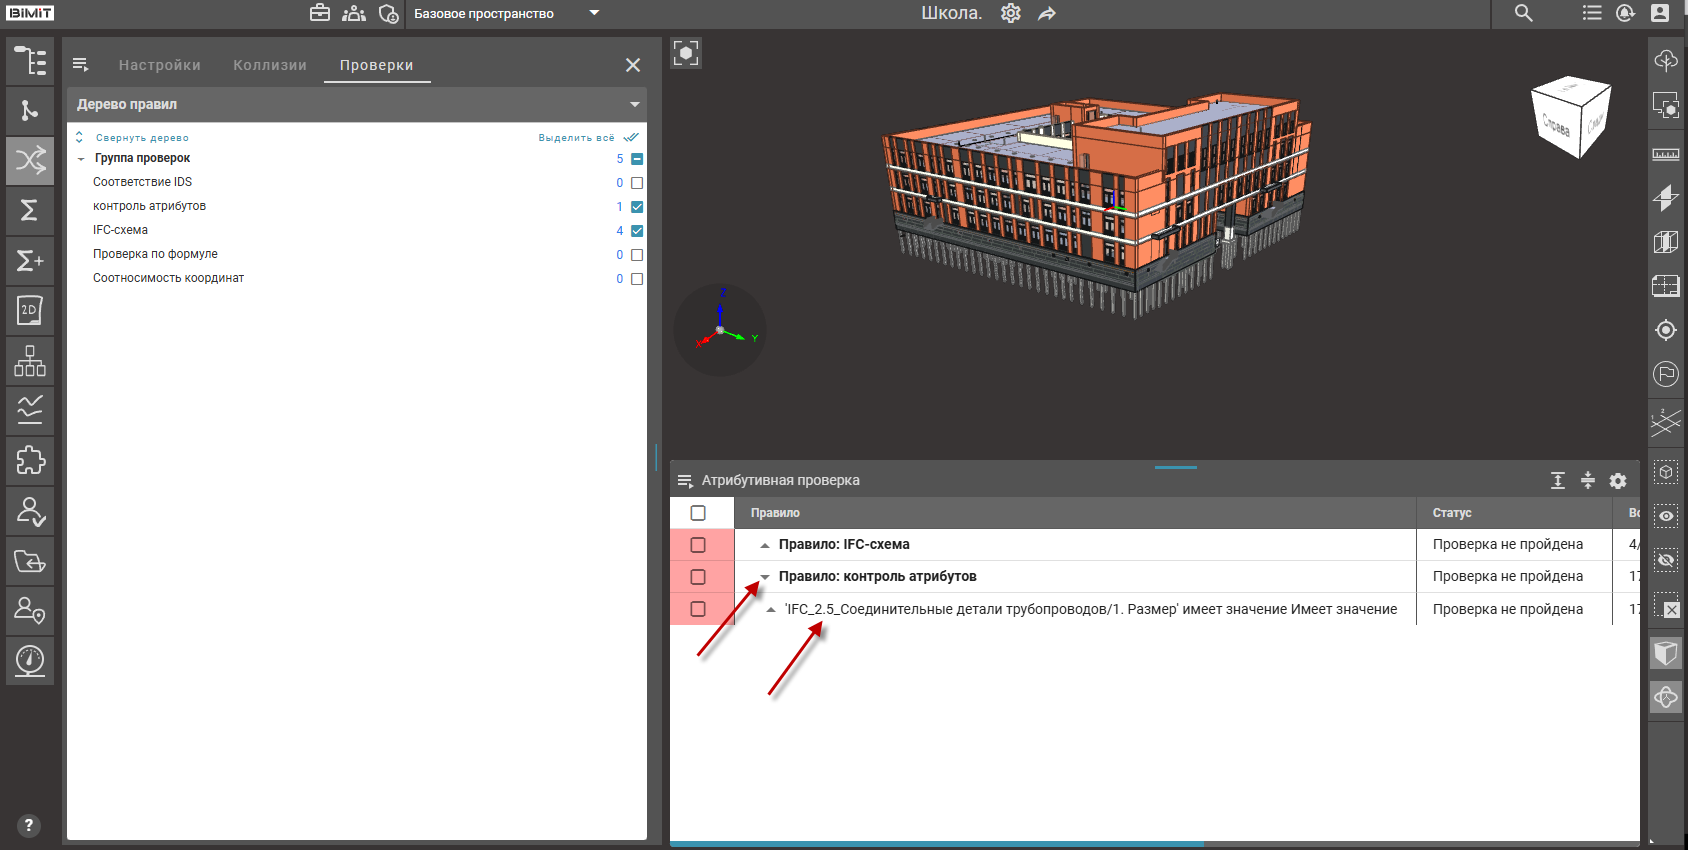Click the fit-to-view icon in 3D viewport
This screenshot has height=850, width=1688.
pyautogui.click(x=686, y=53)
